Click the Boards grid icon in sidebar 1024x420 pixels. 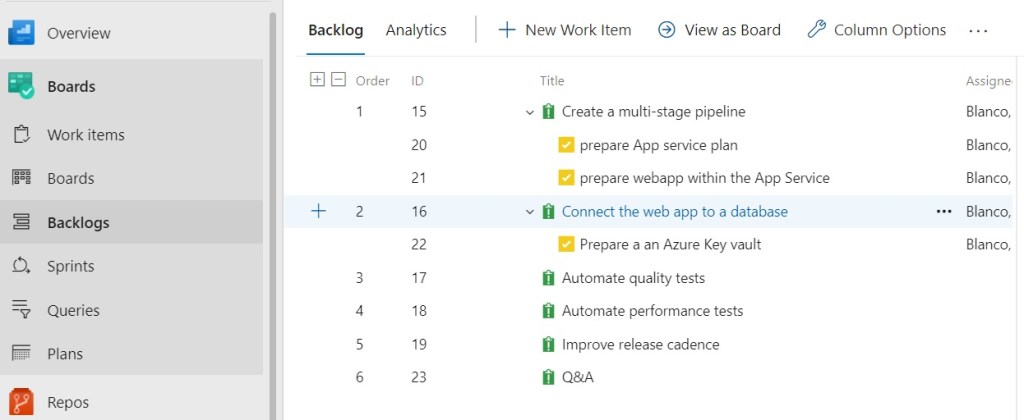pos(22,178)
